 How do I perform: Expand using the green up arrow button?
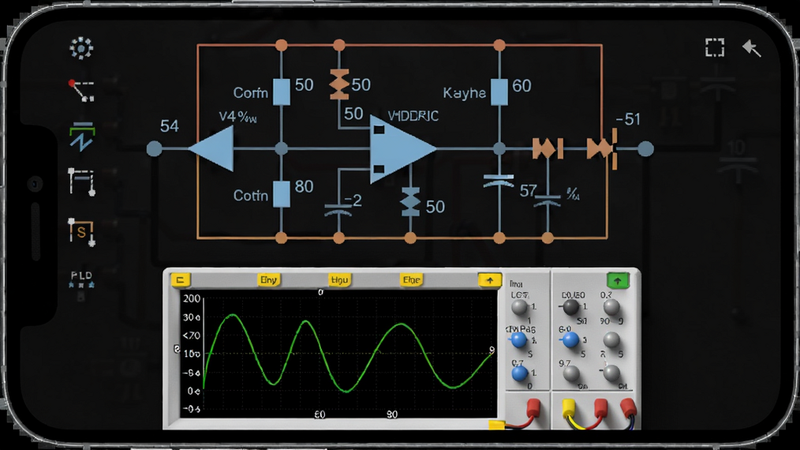point(617,281)
